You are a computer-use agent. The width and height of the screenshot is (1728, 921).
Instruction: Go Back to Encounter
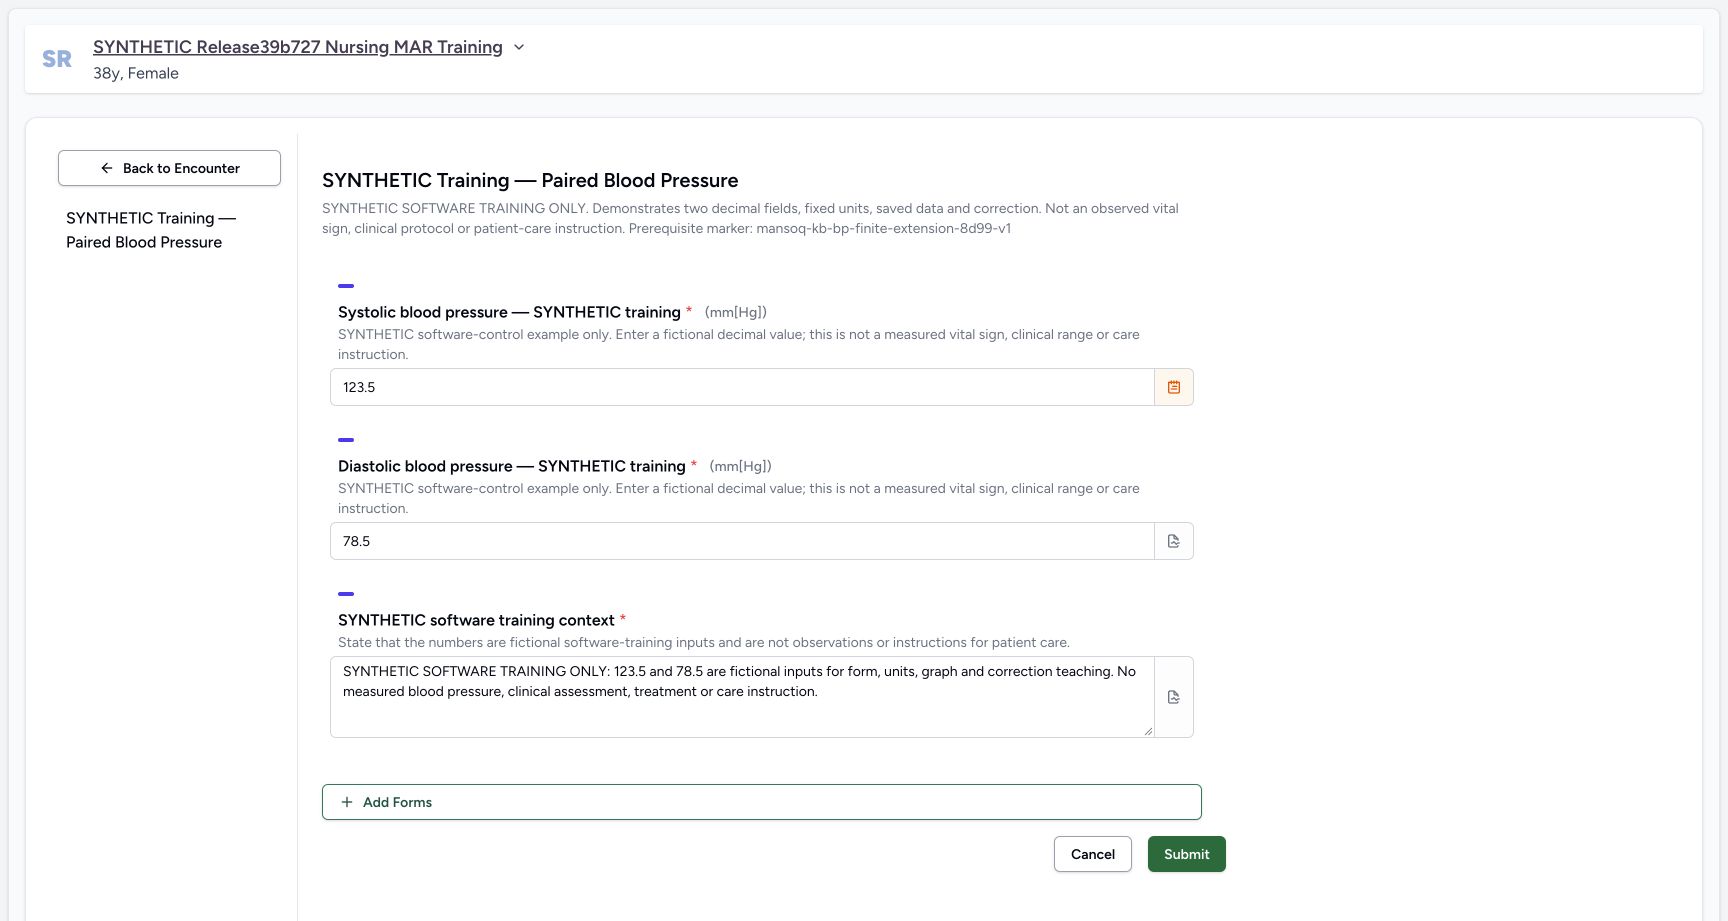click(x=169, y=168)
